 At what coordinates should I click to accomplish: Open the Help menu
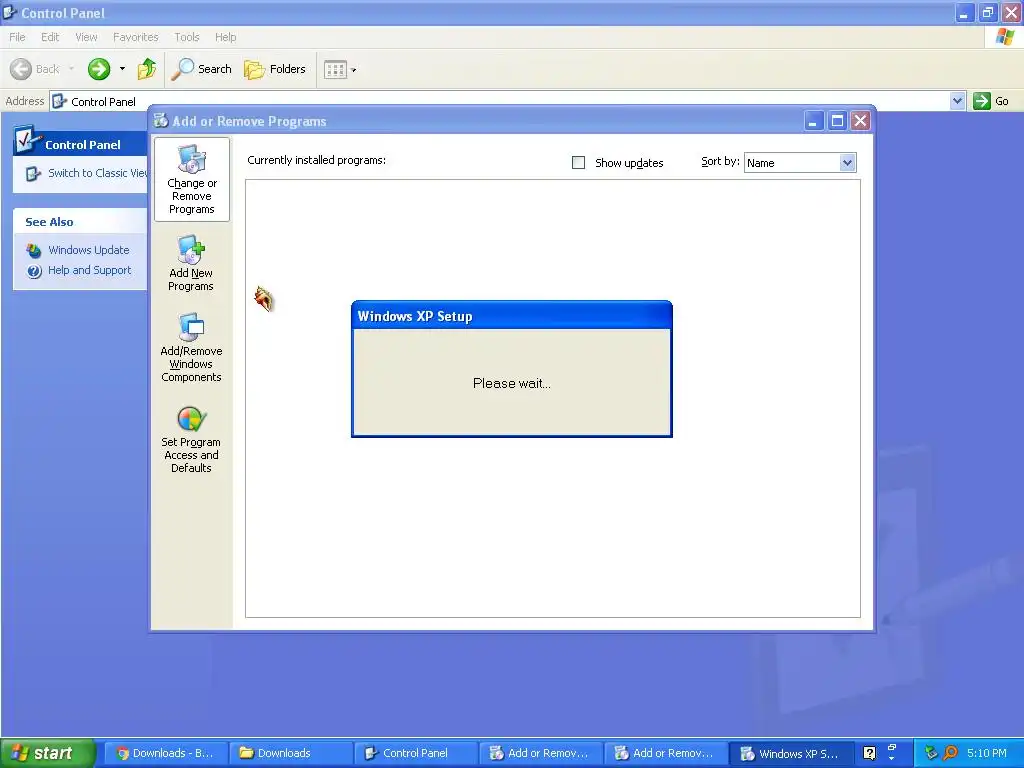(x=225, y=37)
